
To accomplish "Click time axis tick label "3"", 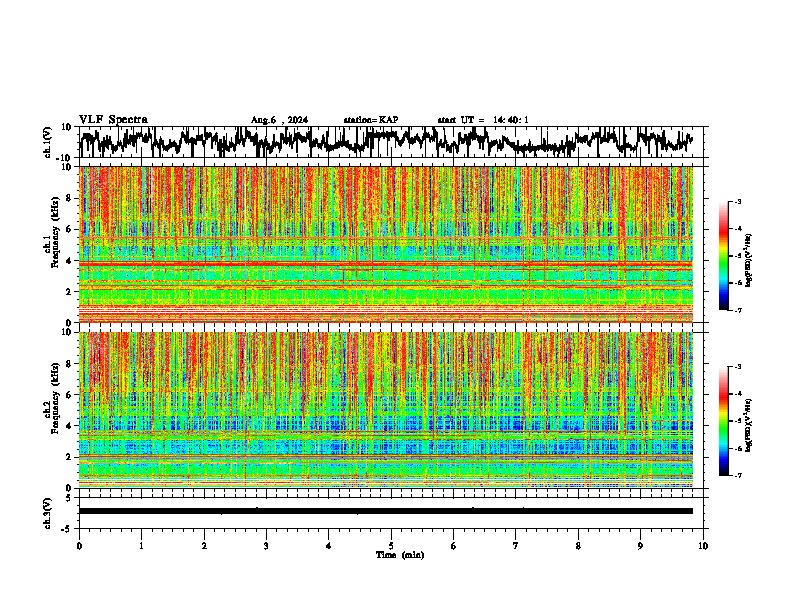I will [266, 546].
